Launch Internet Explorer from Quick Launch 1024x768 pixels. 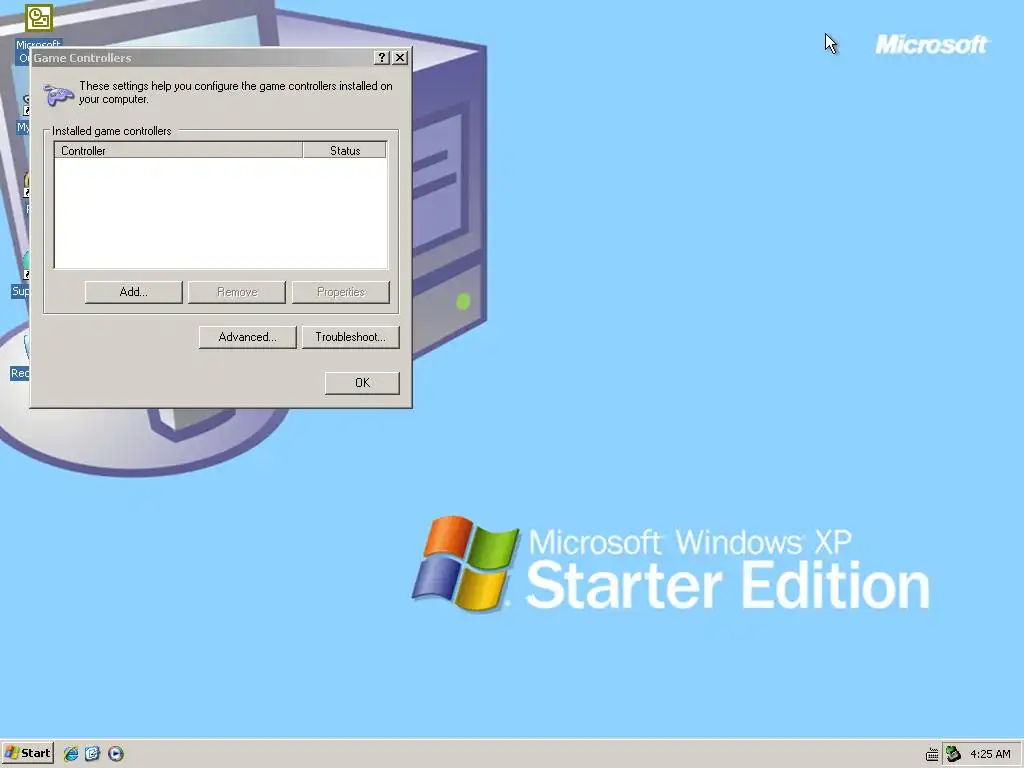(x=71, y=754)
